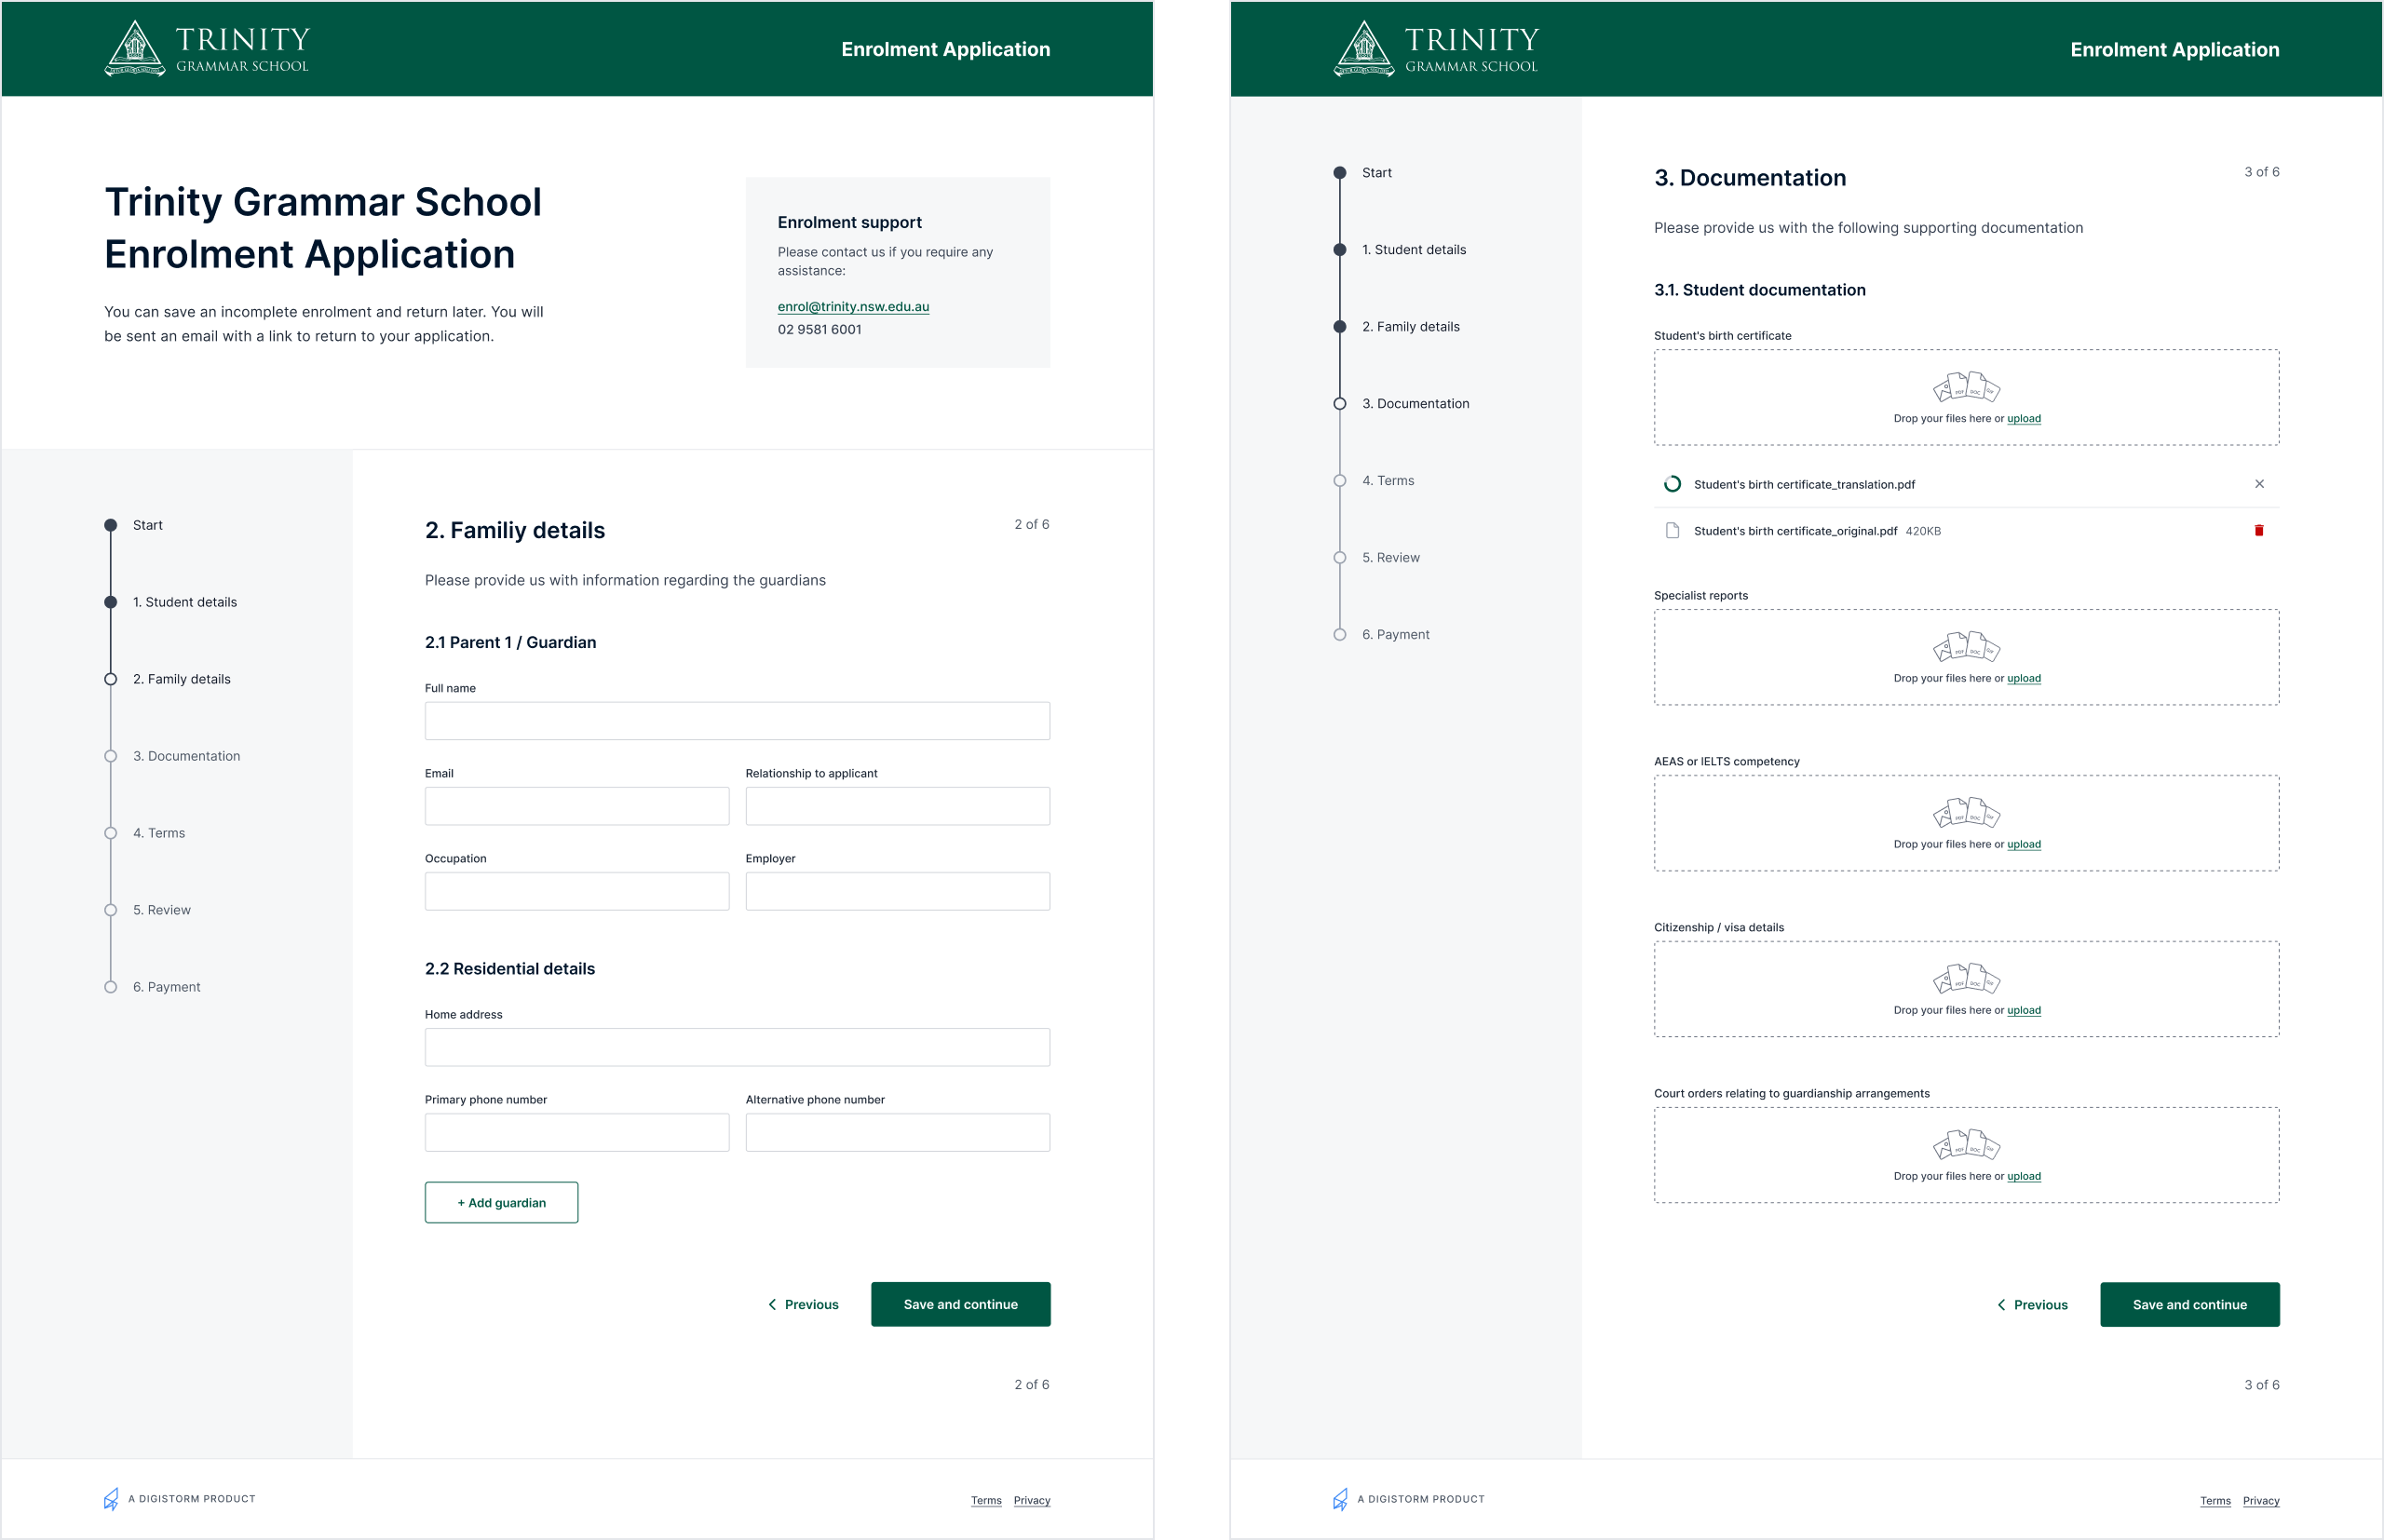Delete birth certificate_original.pdf via red trash icon
2384x1540 pixels.
(2258, 531)
